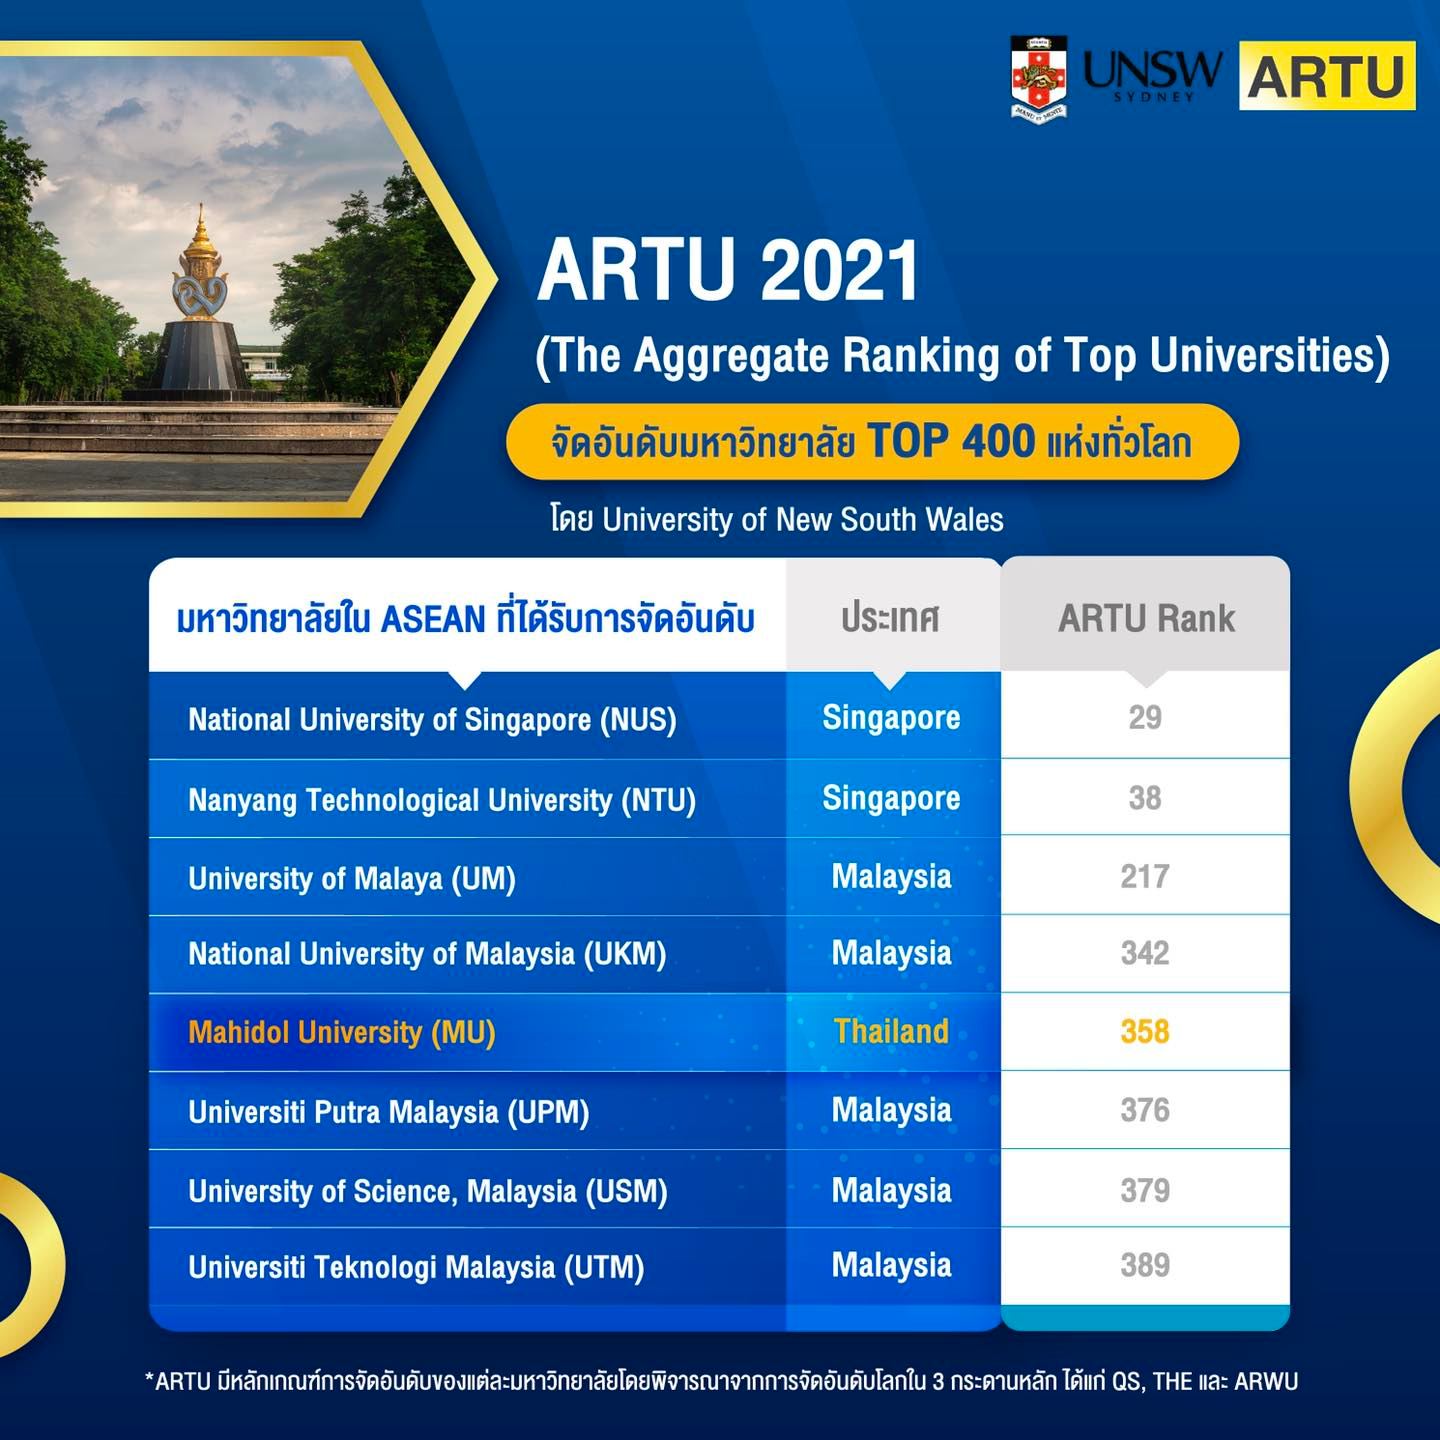Click rank value 376

tap(1145, 1109)
